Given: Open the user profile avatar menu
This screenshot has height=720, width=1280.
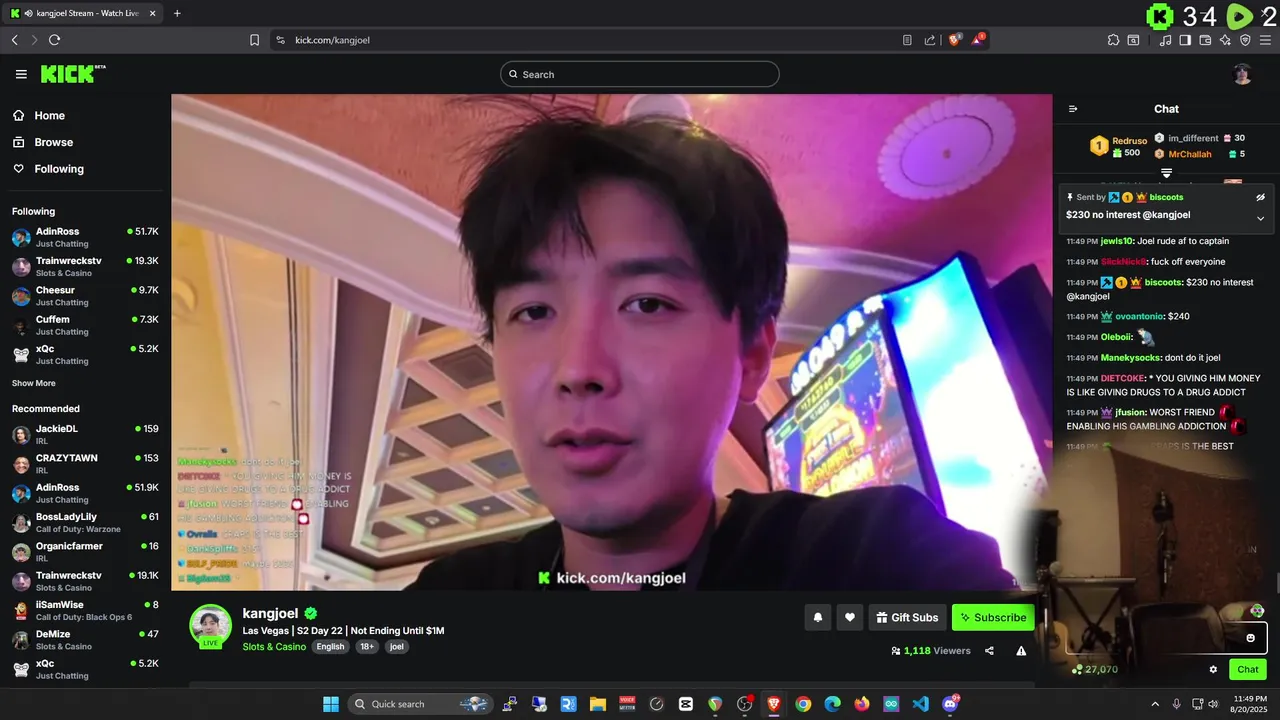Looking at the screenshot, I should (1242, 74).
